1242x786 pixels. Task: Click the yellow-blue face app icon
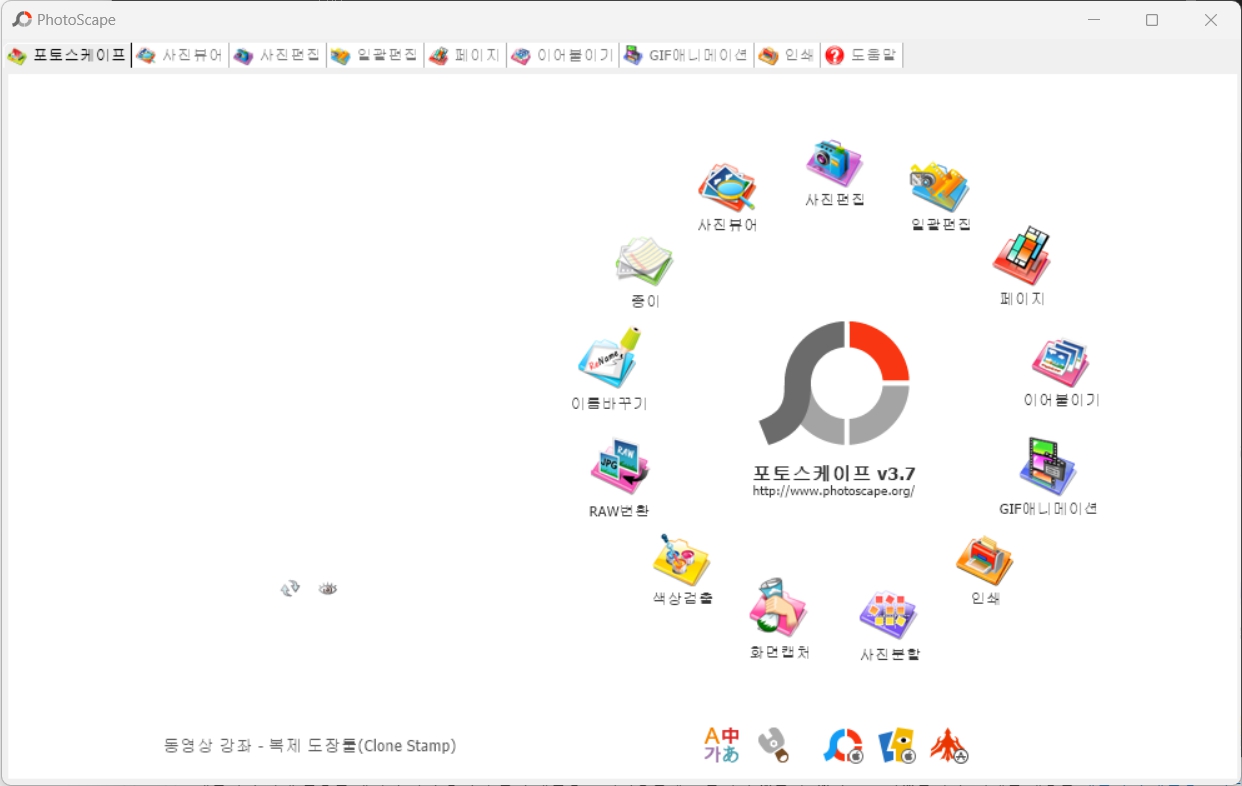(897, 746)
